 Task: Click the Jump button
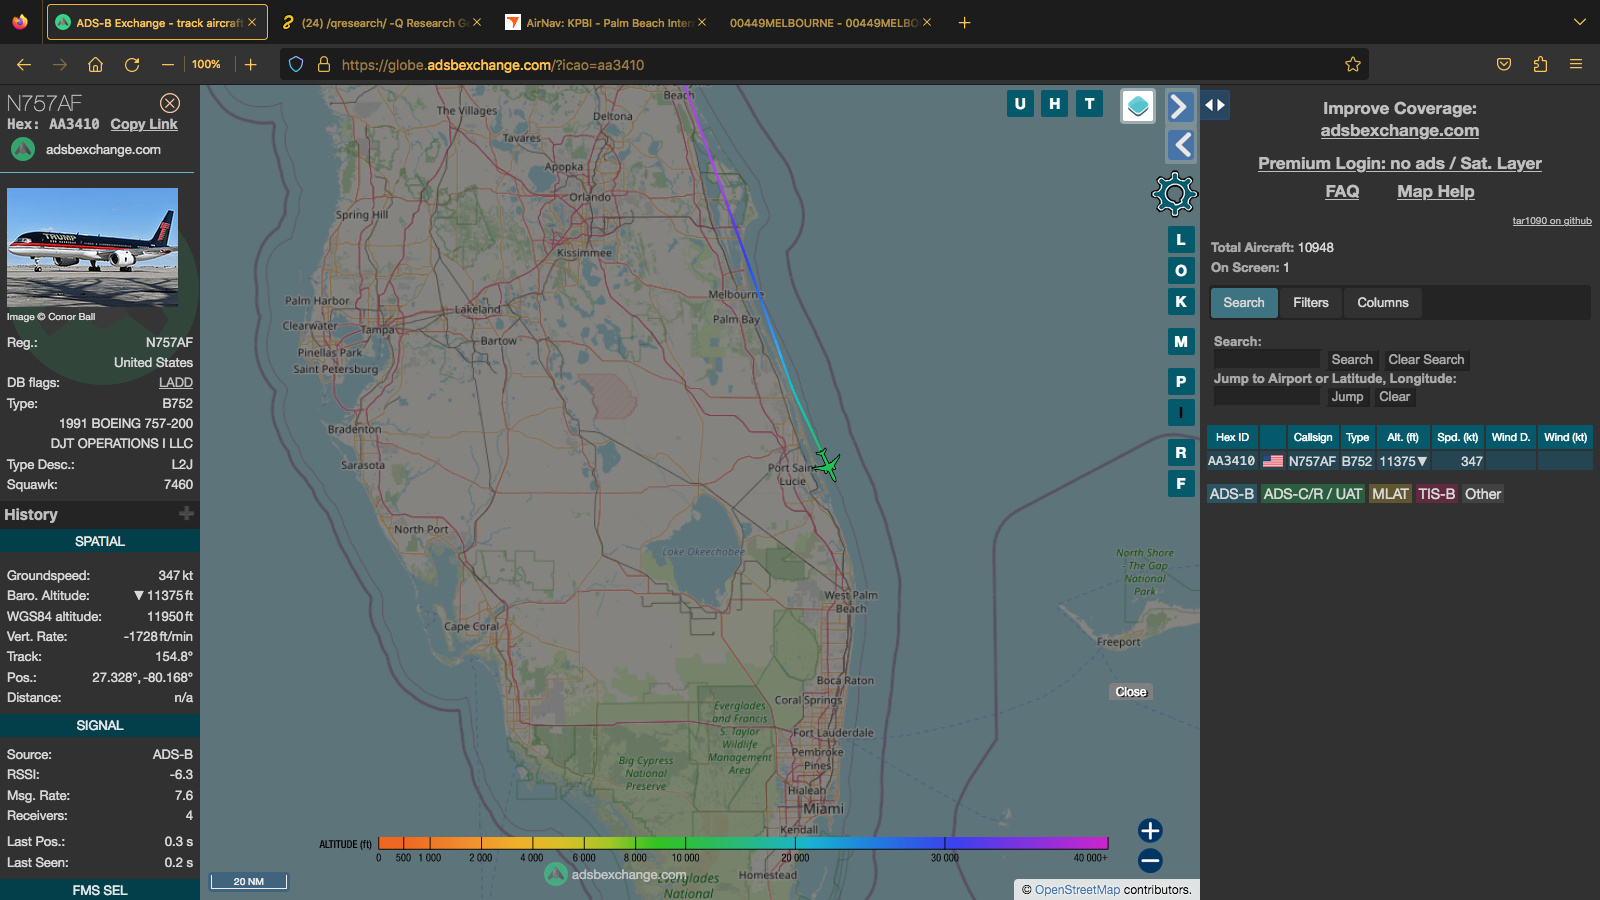tap(1347, 397)
